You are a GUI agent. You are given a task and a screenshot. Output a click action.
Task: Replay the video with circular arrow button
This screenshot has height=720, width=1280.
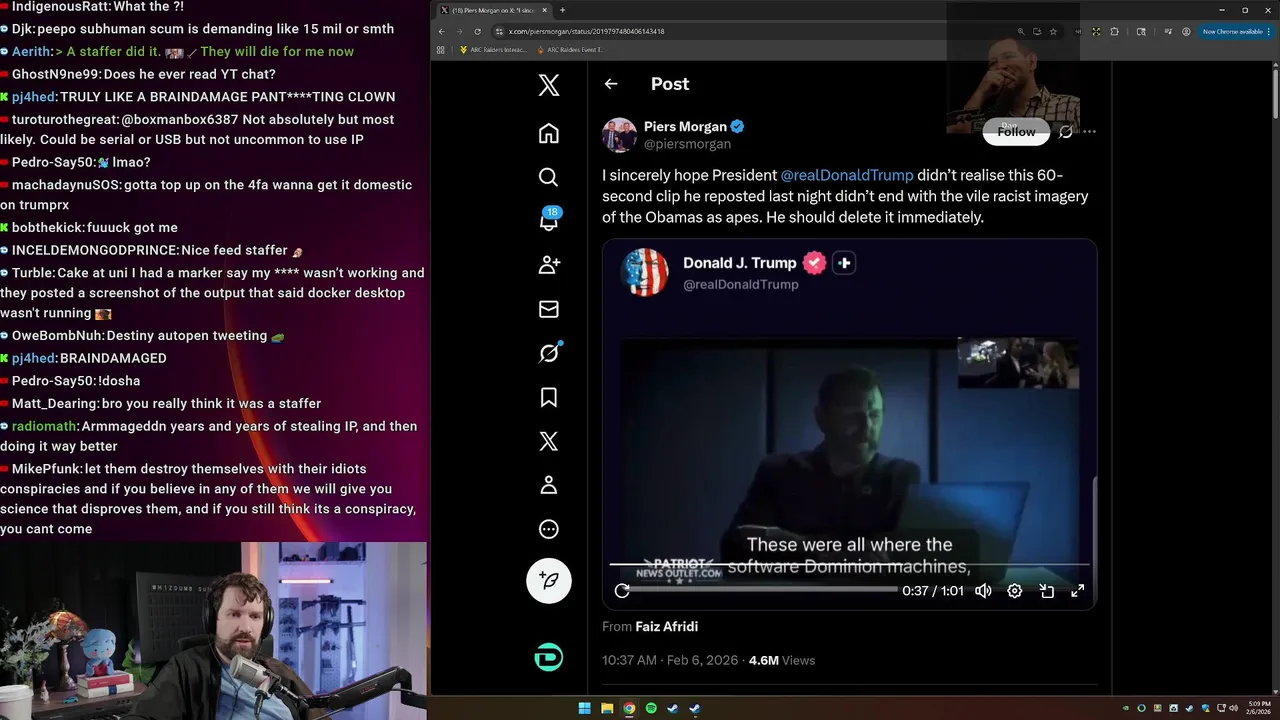tap(622, 591)
